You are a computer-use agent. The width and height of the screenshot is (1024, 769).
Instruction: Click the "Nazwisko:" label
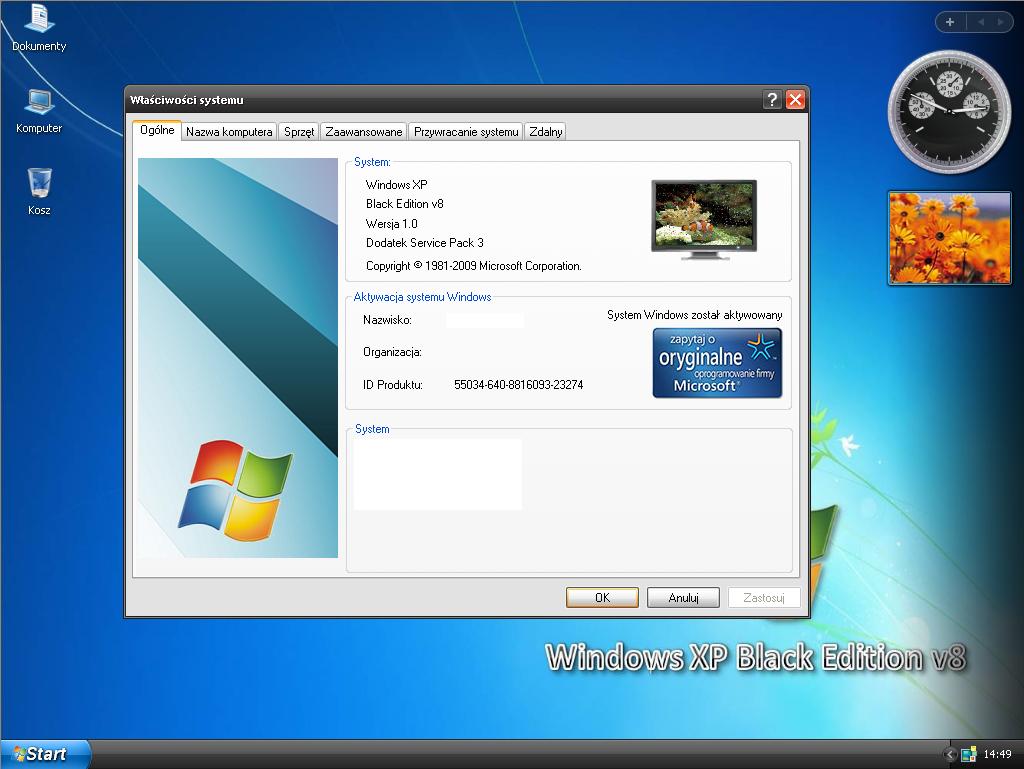coord(387,320)
